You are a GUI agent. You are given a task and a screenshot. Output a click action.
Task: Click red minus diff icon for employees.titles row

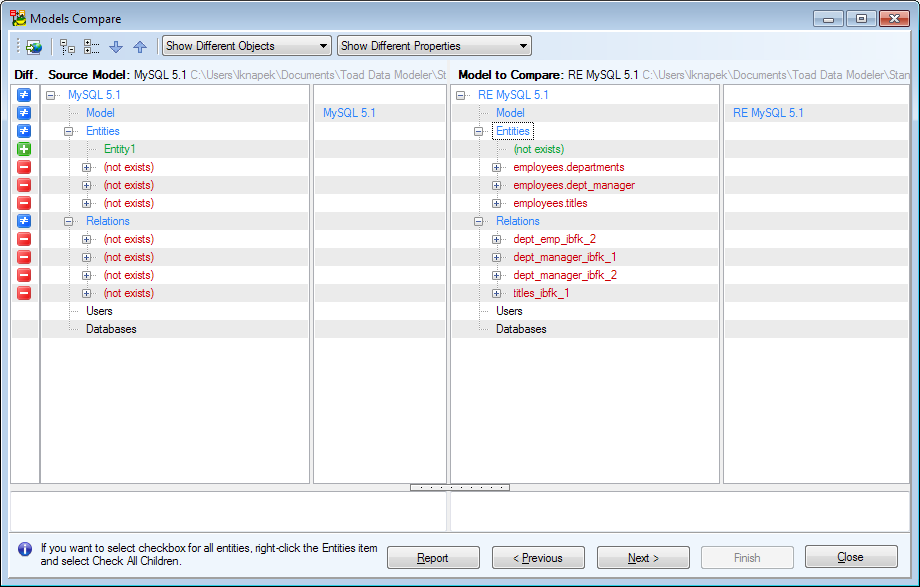[24, 203]
